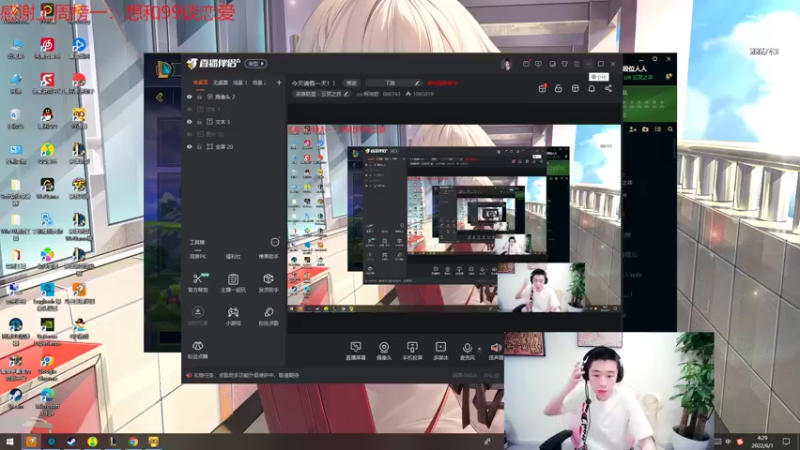Image resolution: width=800 pixels, height=450 pixels.
Task: Open messages icon with red dot in title bar
Action: point(526,64)
